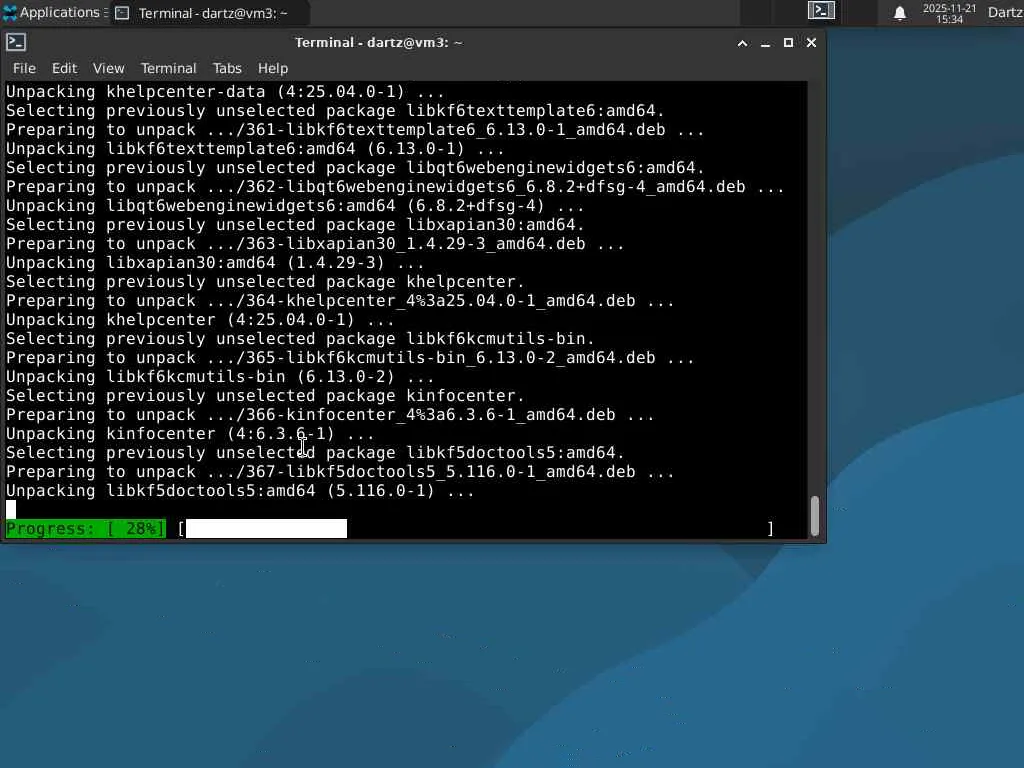Screen dimensions: 1024x768
Task: Open the notification bell icon
Action: 899,13
